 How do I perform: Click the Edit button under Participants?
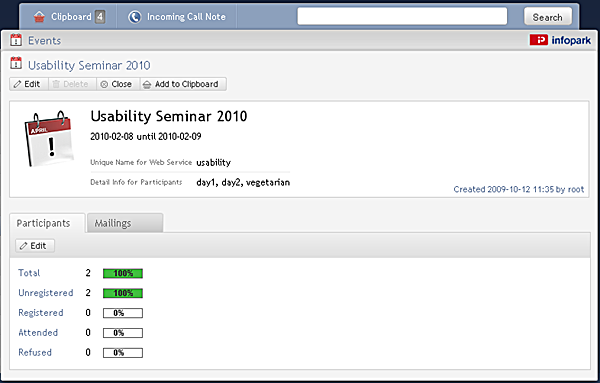pyautogui.click(x=35, y=246)
